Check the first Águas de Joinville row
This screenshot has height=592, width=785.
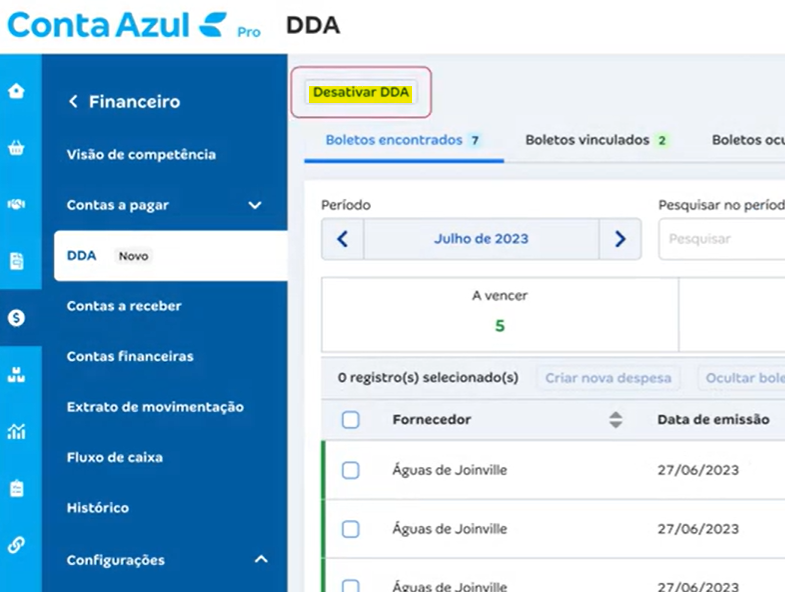click(350, 470)
